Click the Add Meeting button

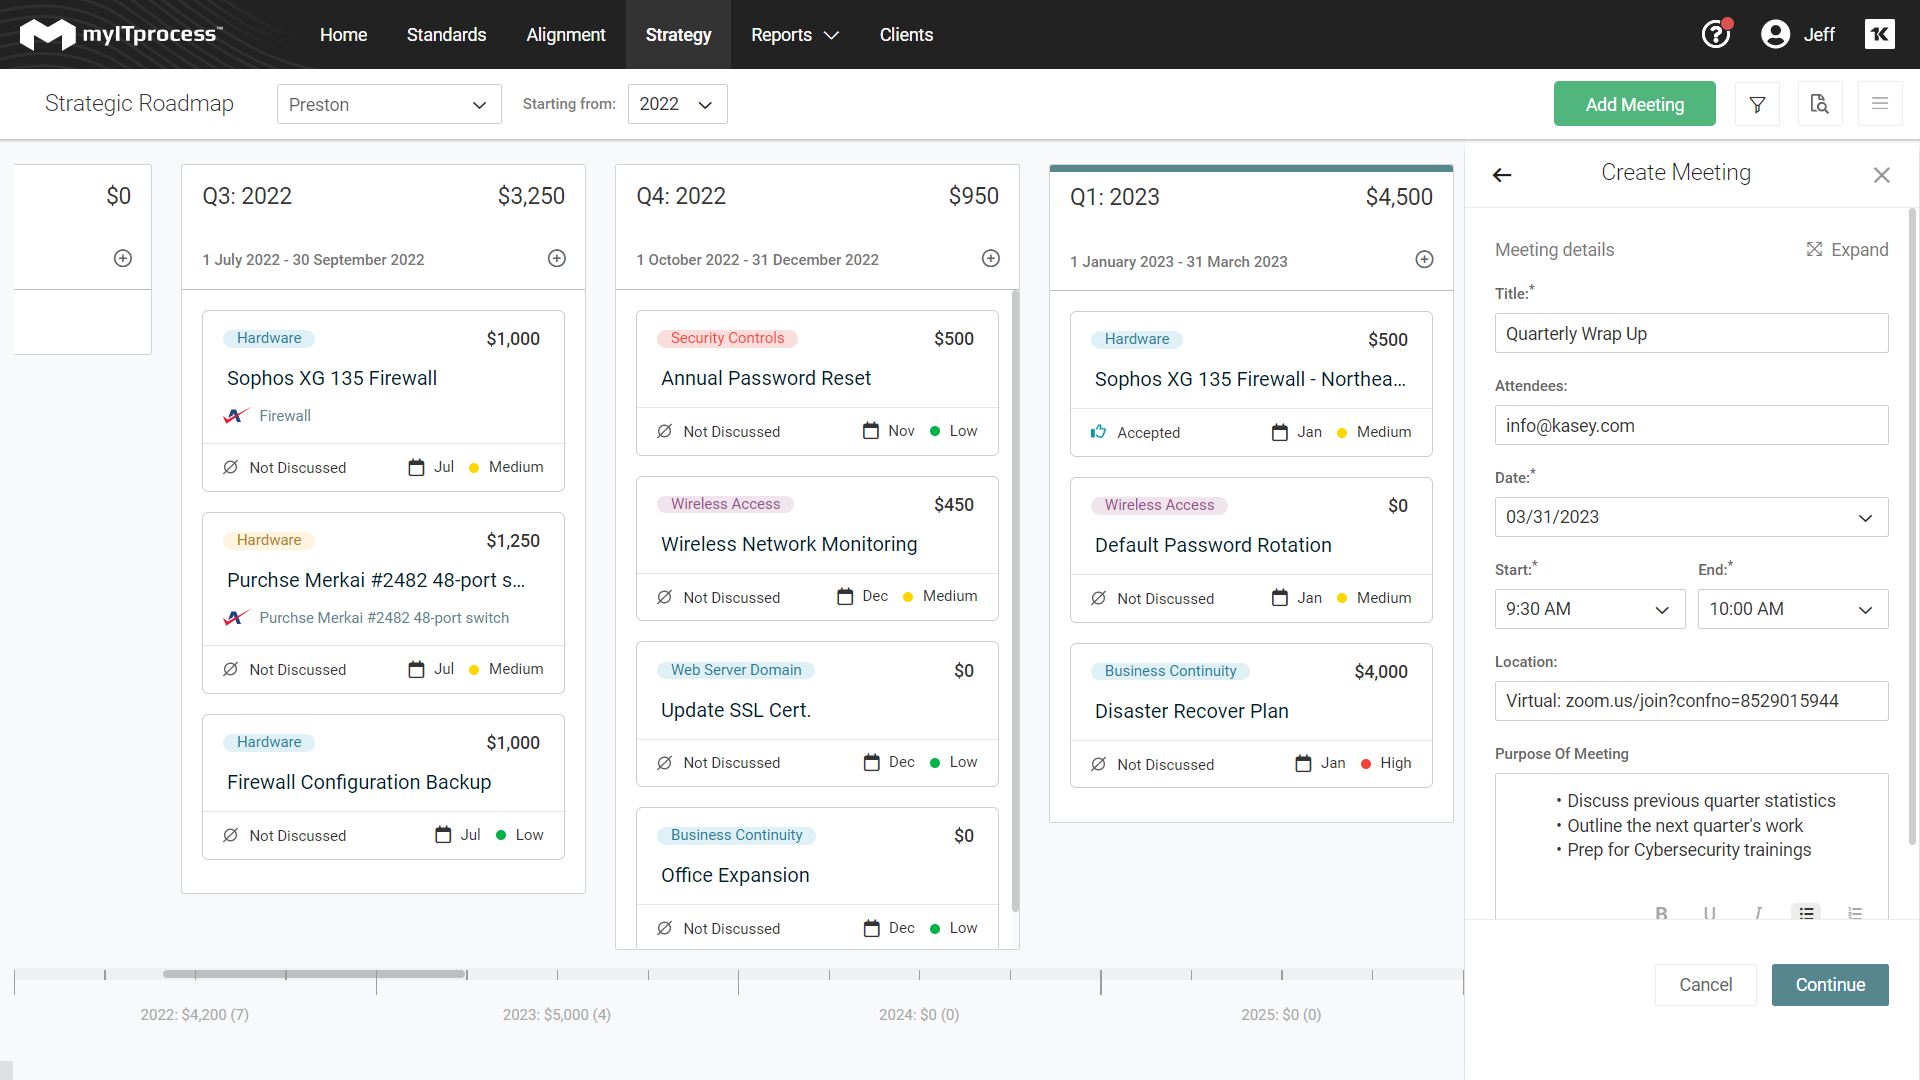tap(1634, 104)
